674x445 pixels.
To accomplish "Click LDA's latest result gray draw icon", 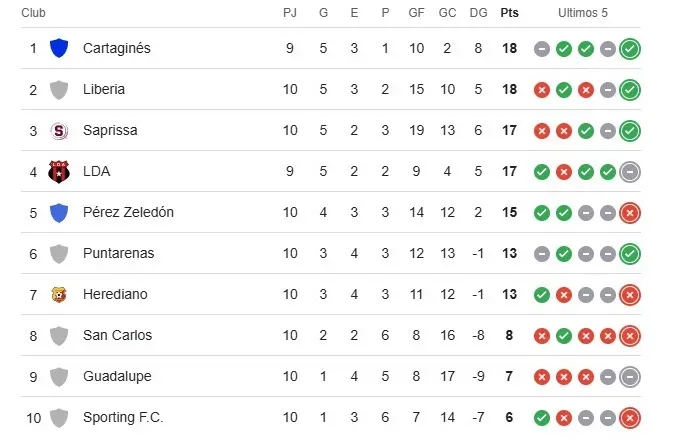I will point(629,171).
